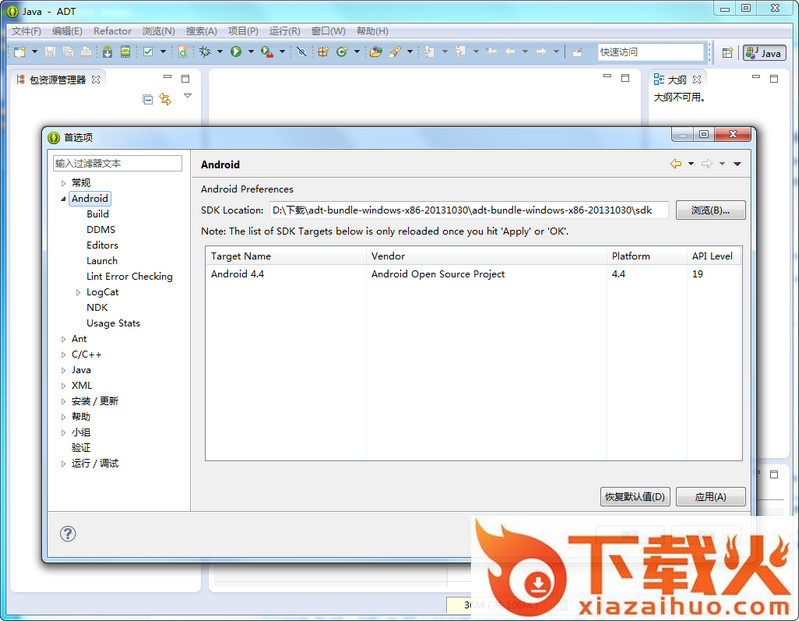Click the back arrow in preferences header
This screenshot has height=621, width=799.
[676, 164]
